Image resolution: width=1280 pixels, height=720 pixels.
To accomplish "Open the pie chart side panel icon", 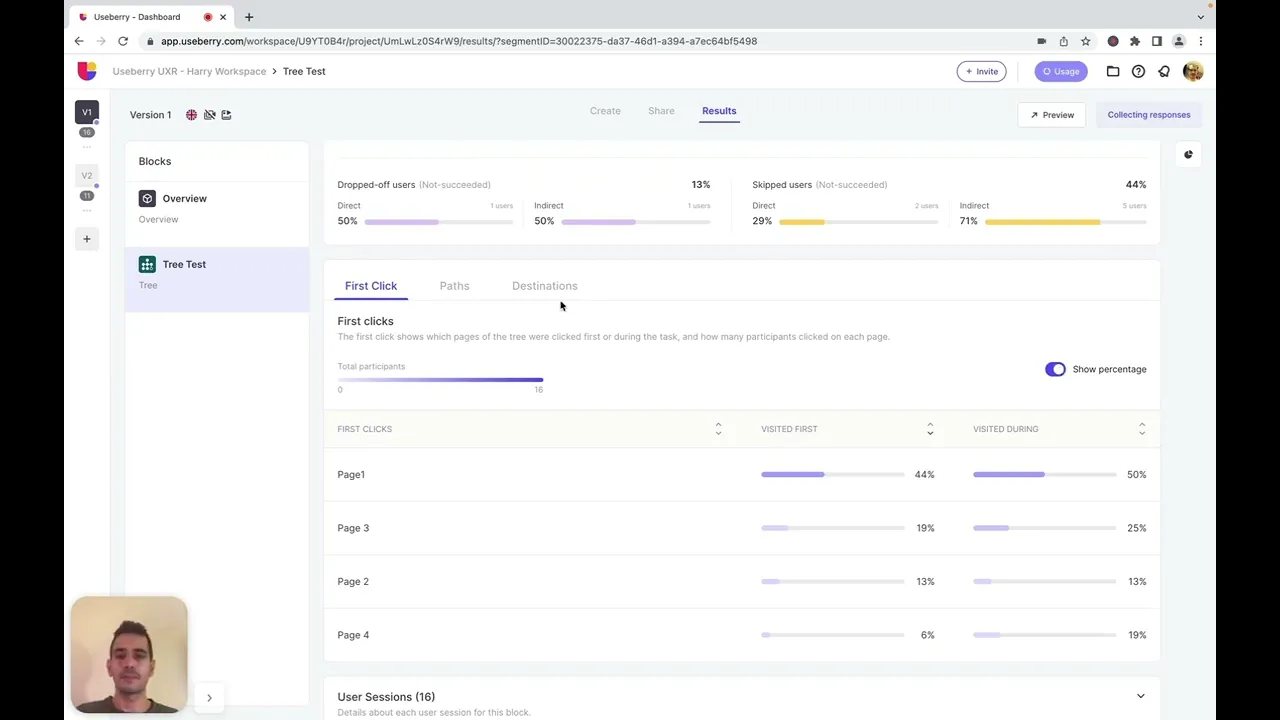I will tap(1188, 154).
